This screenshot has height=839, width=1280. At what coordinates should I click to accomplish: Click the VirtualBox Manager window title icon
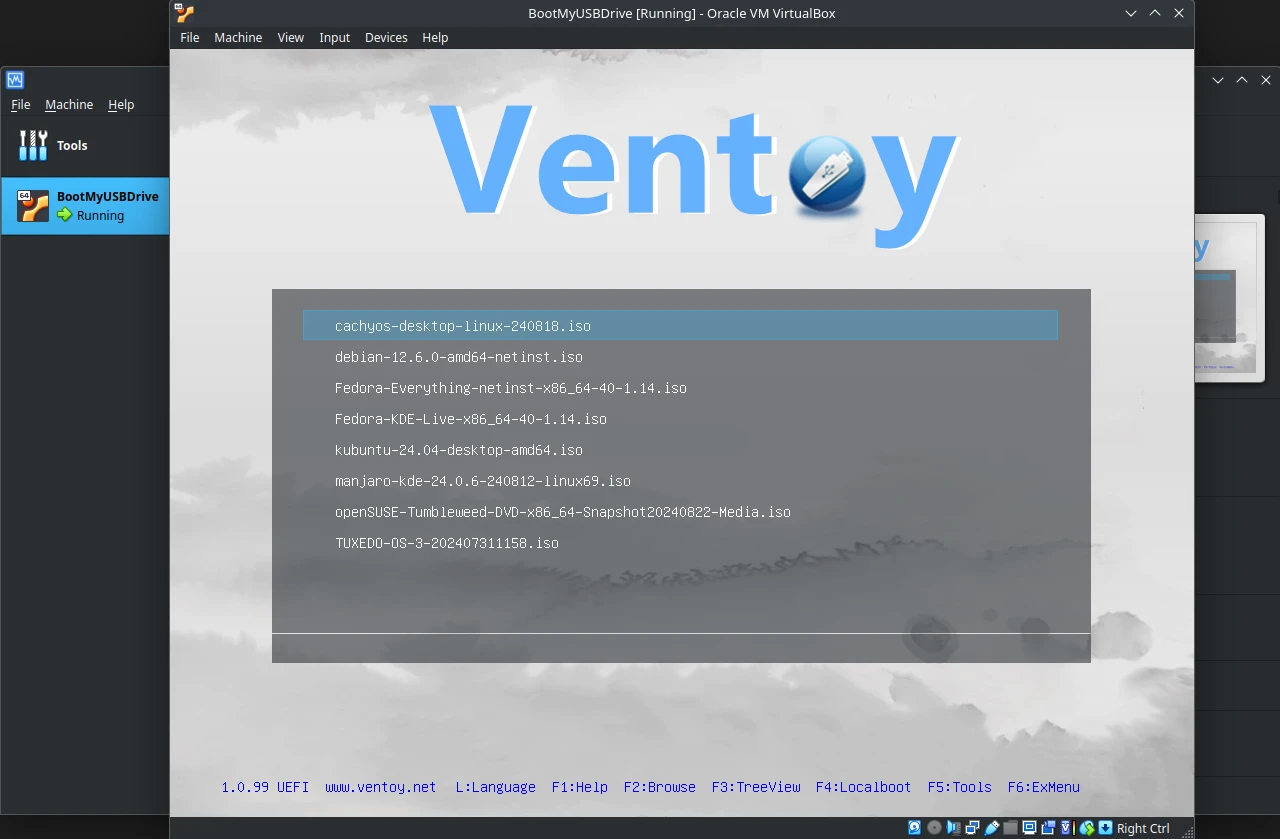click(15, 80)
